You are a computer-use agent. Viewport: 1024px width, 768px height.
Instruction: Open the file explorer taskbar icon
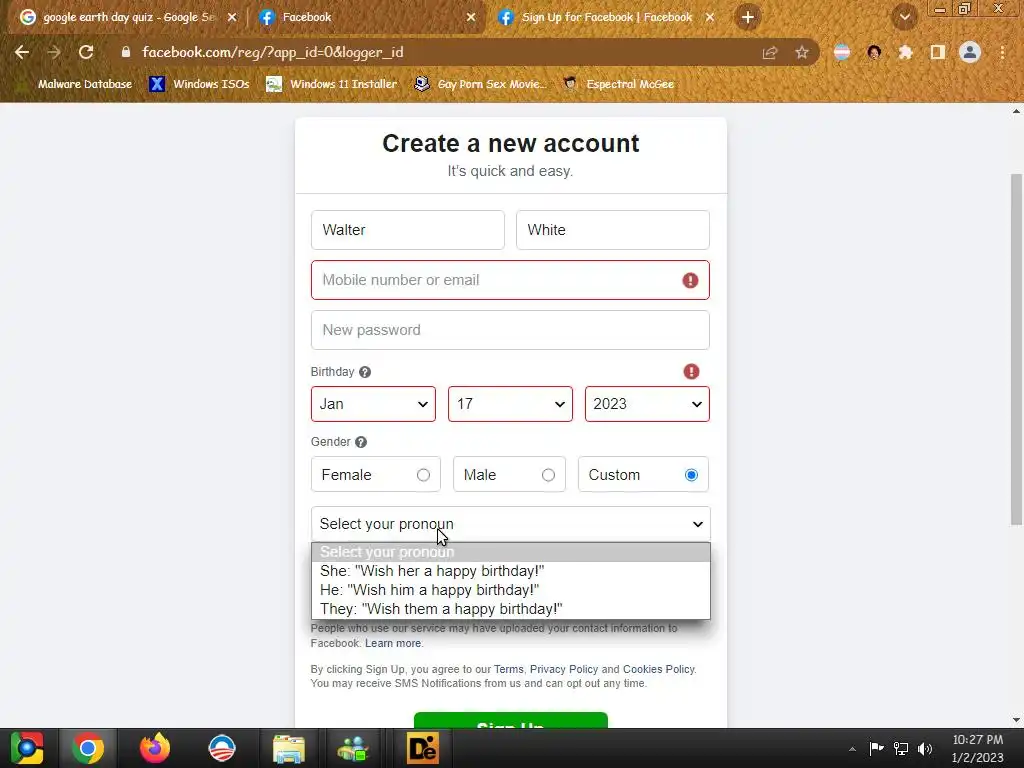[x=289, y=748]
